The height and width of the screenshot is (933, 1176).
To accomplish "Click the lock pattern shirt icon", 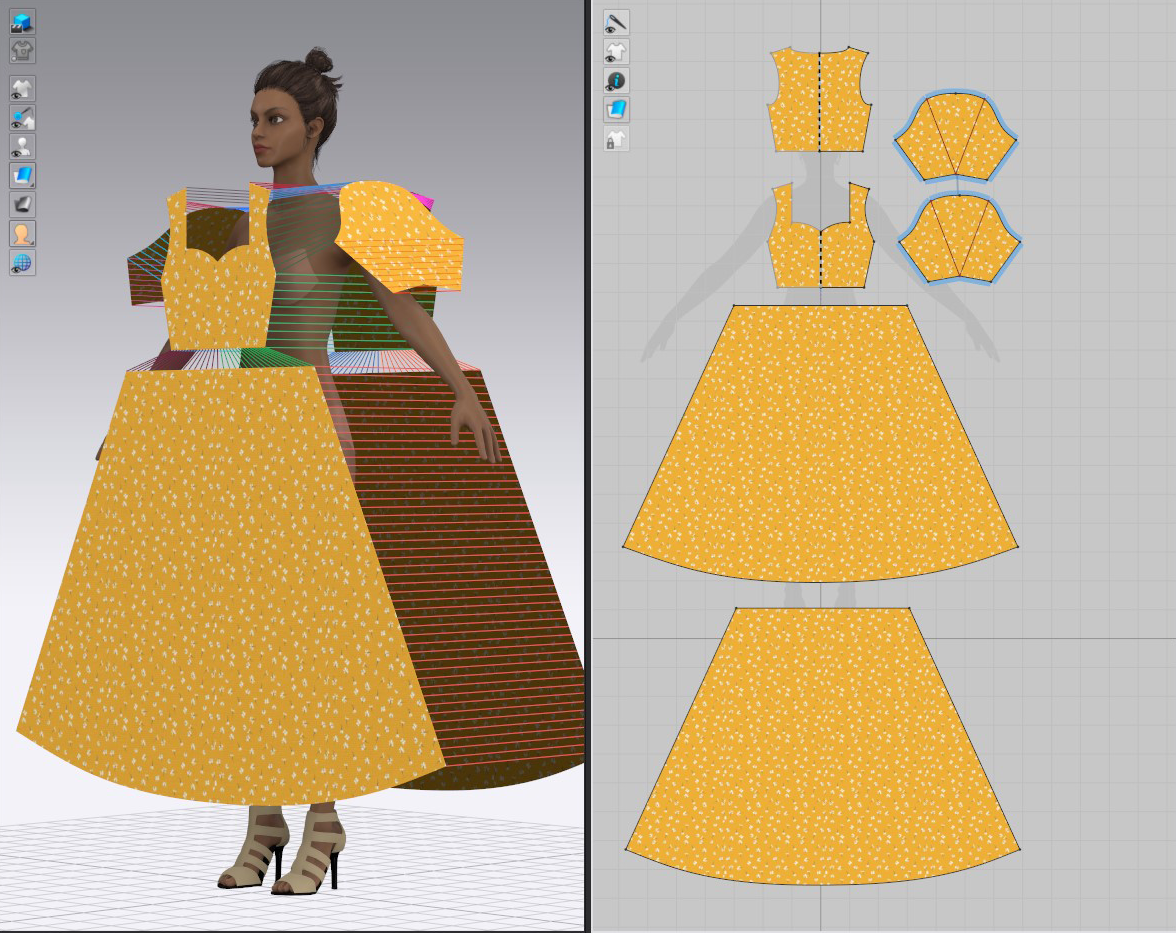I will [616, 139].
